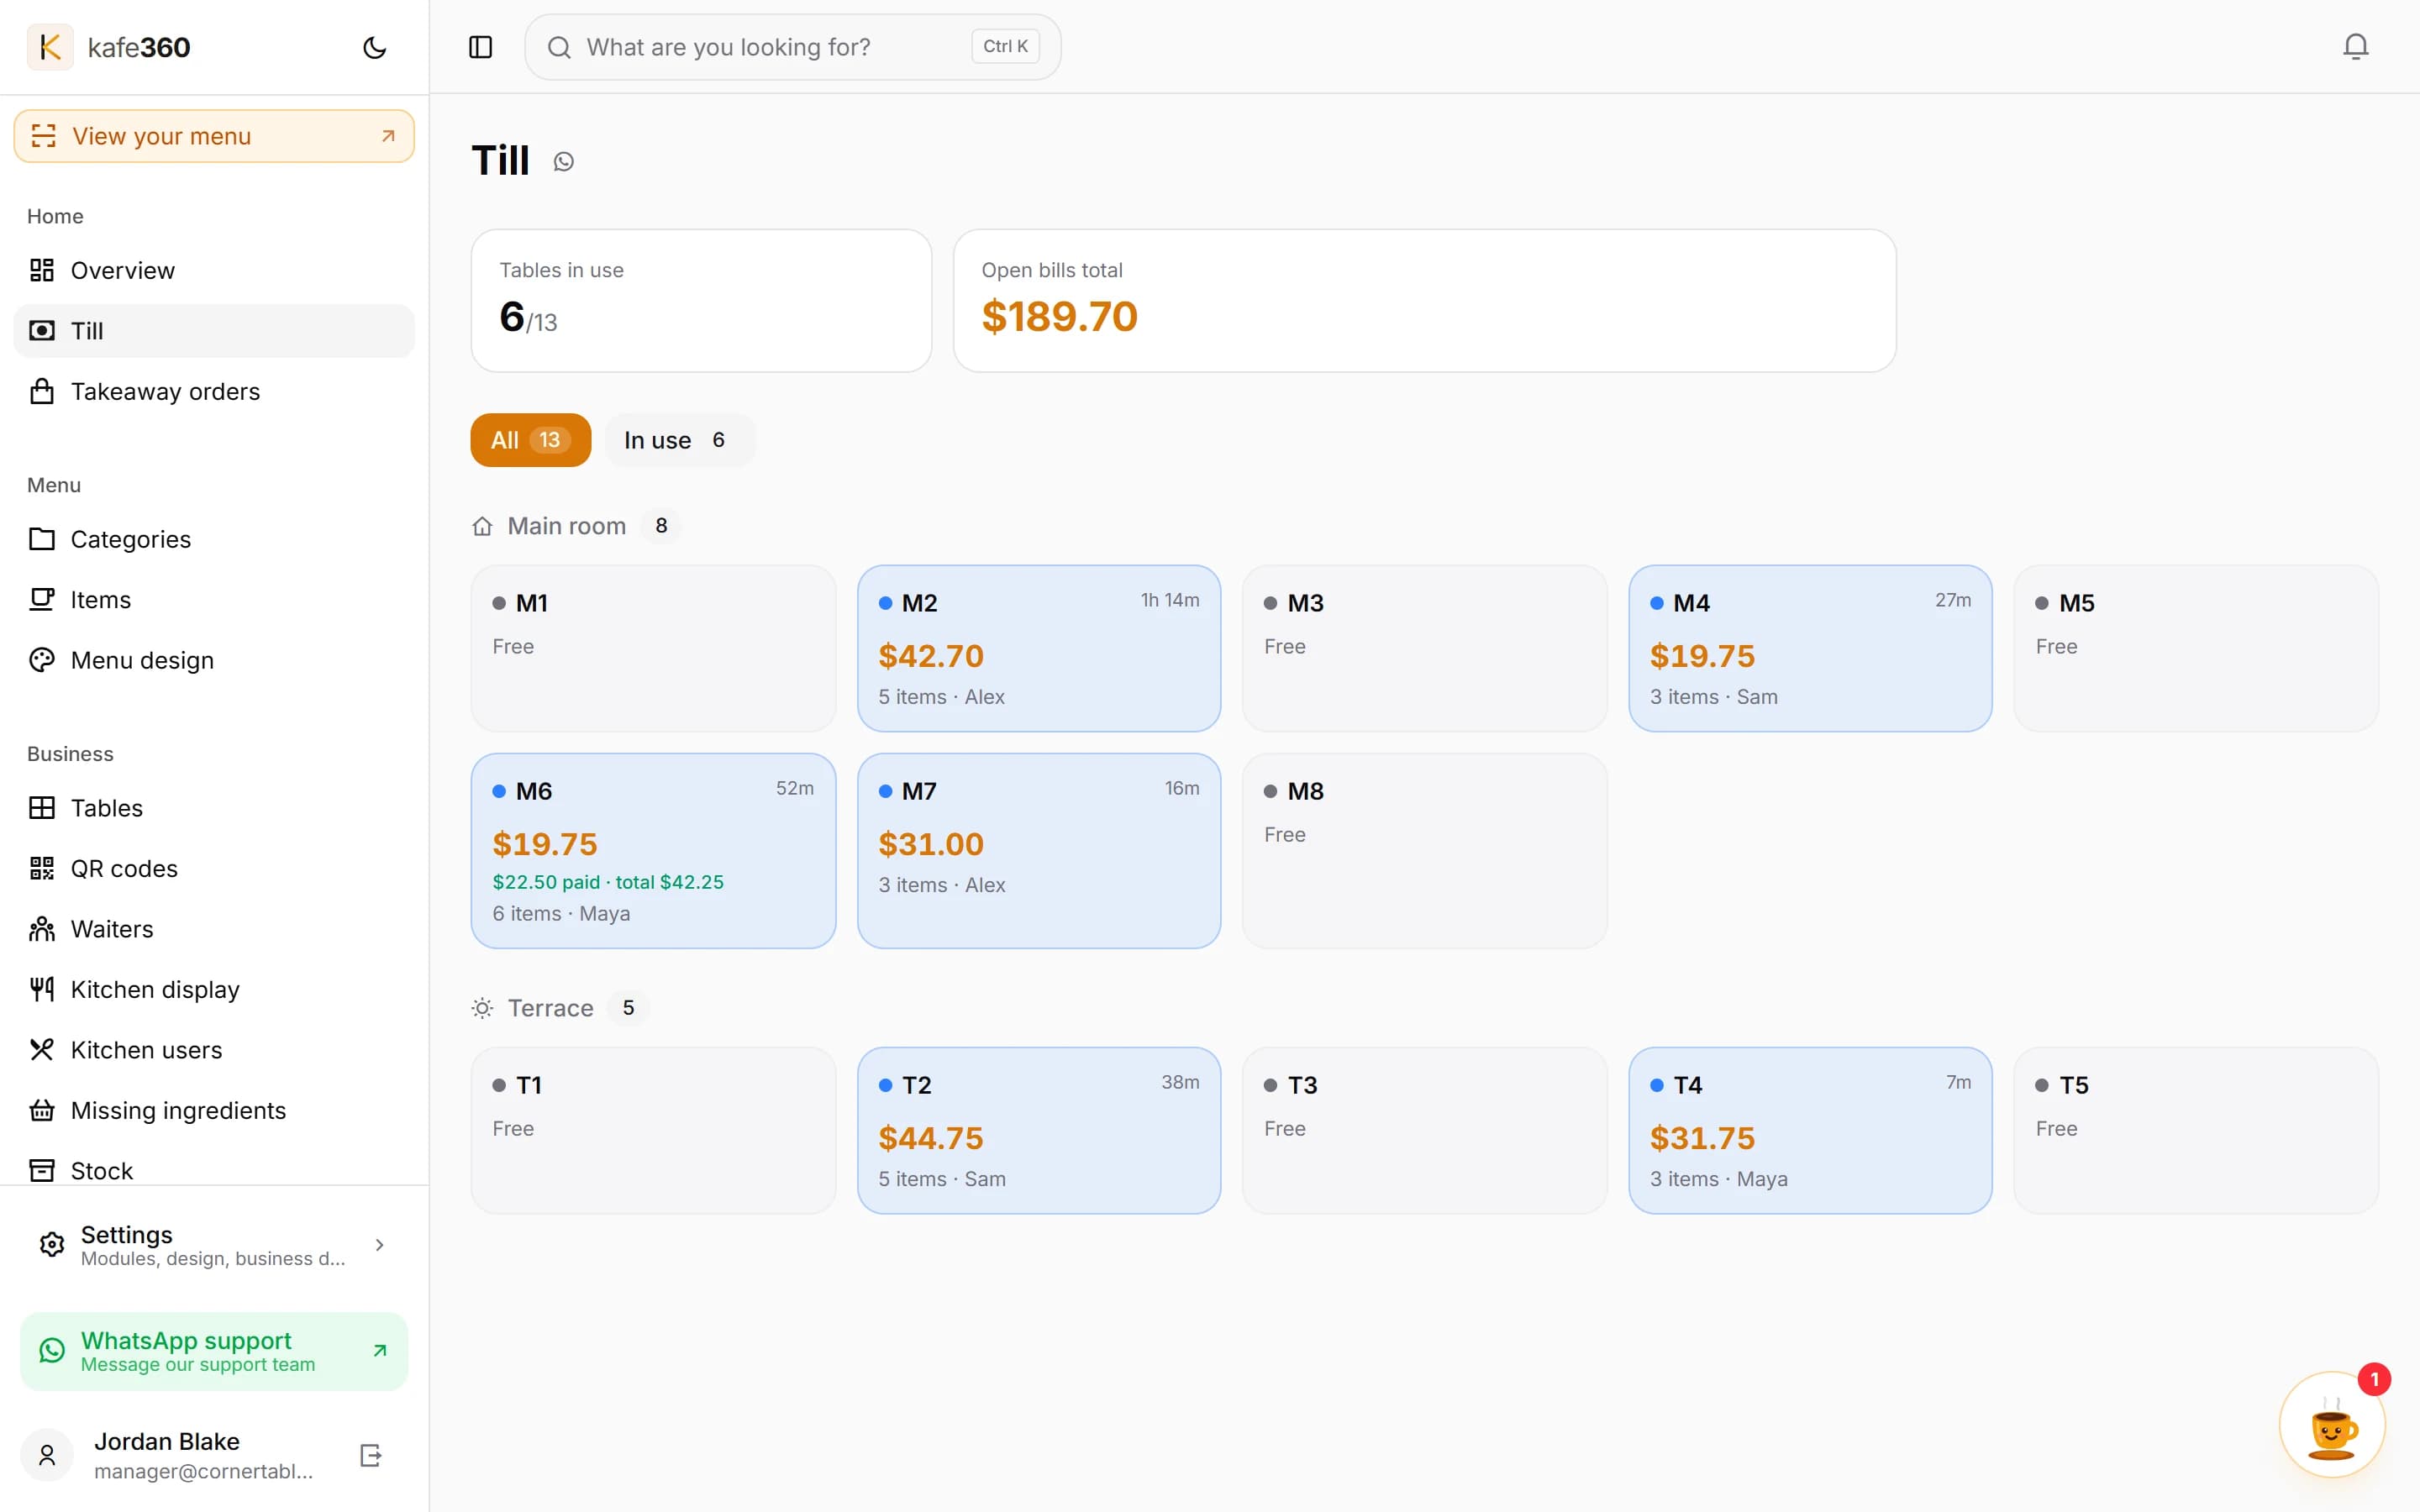Open Kitchen display
Viewport: 2420px width, 1512px height.
pyautogui.click(x=214, y=989)
